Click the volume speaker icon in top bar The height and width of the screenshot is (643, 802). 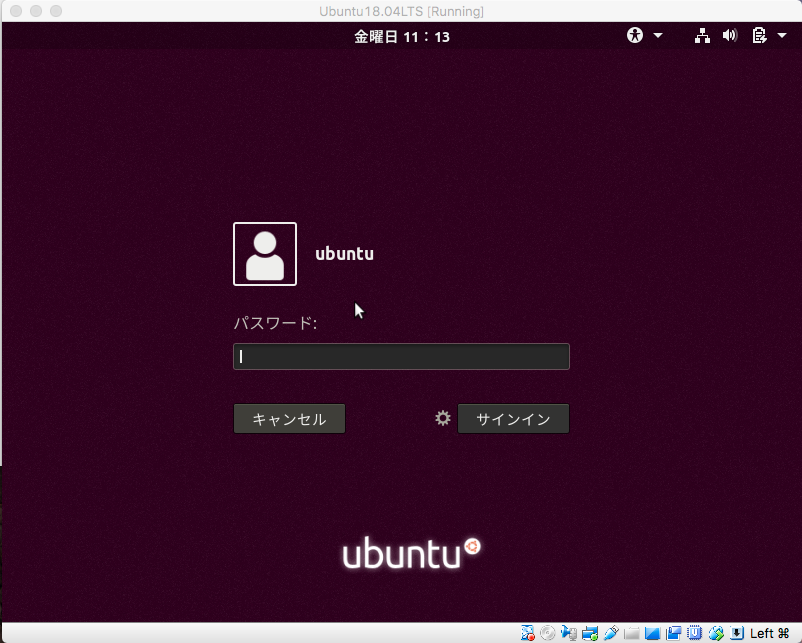(x=730, y=35)
